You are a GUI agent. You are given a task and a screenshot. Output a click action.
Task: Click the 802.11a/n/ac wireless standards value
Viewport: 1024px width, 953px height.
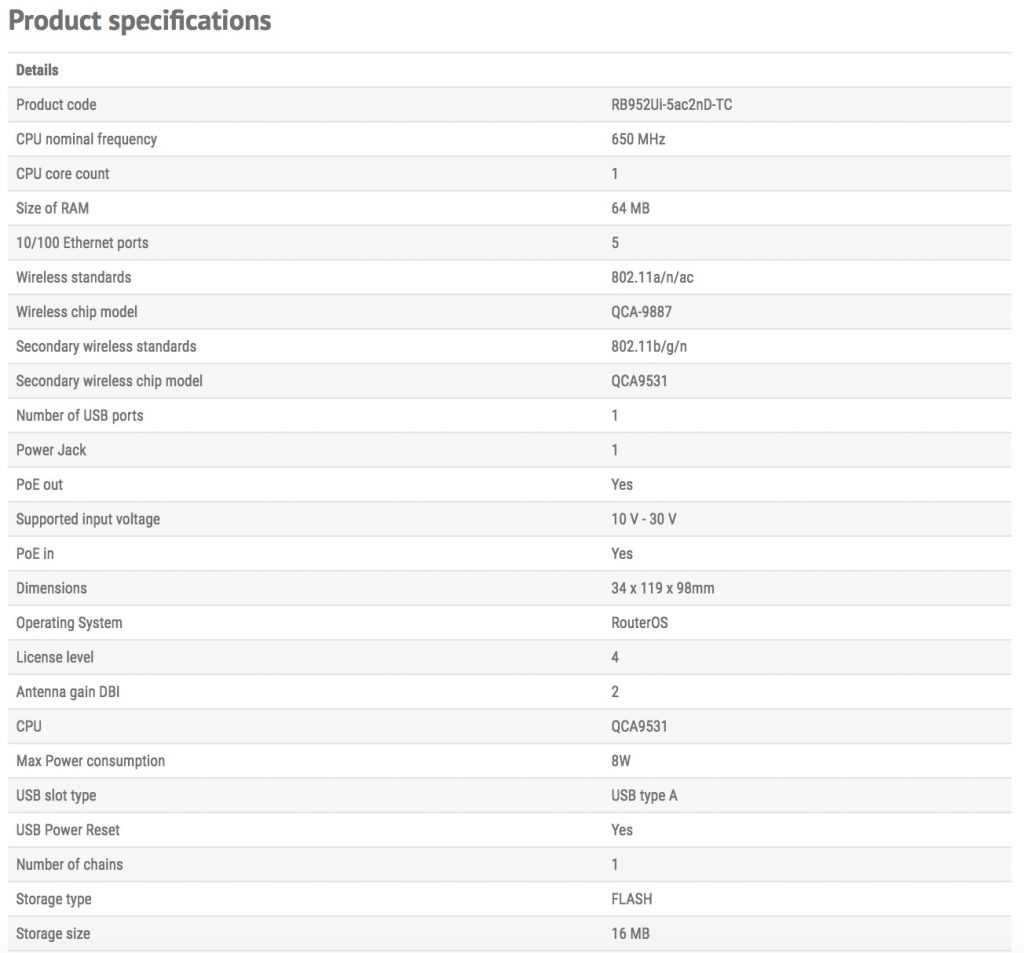[652, 277]
